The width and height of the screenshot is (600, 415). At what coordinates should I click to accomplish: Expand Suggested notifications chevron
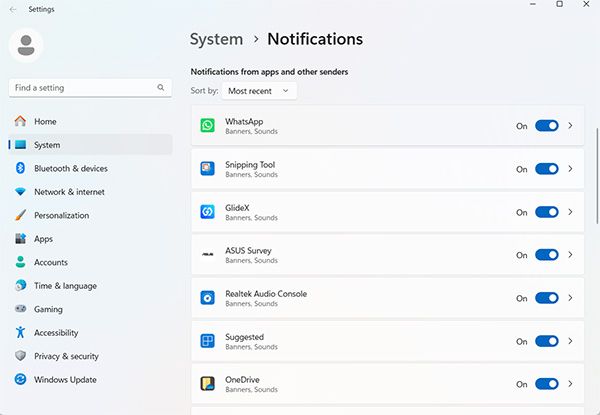[570, 341]
